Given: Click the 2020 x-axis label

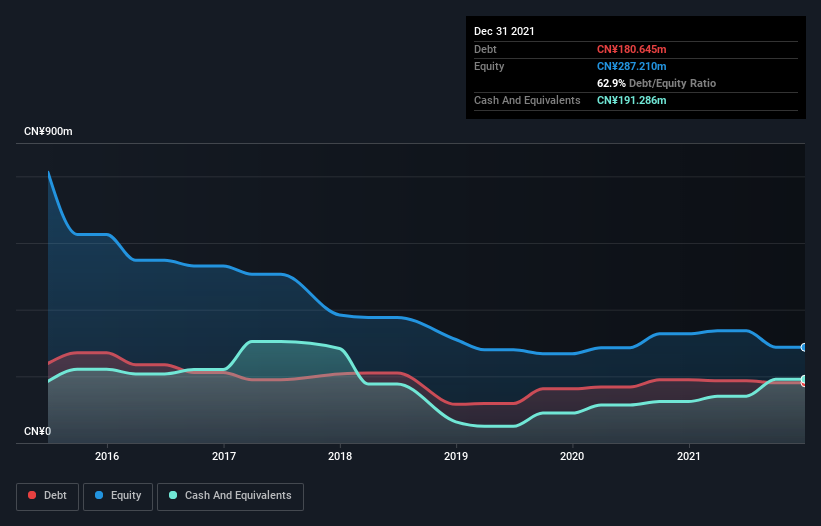Looking at the screenshot, I should click(x=572, y=456).
